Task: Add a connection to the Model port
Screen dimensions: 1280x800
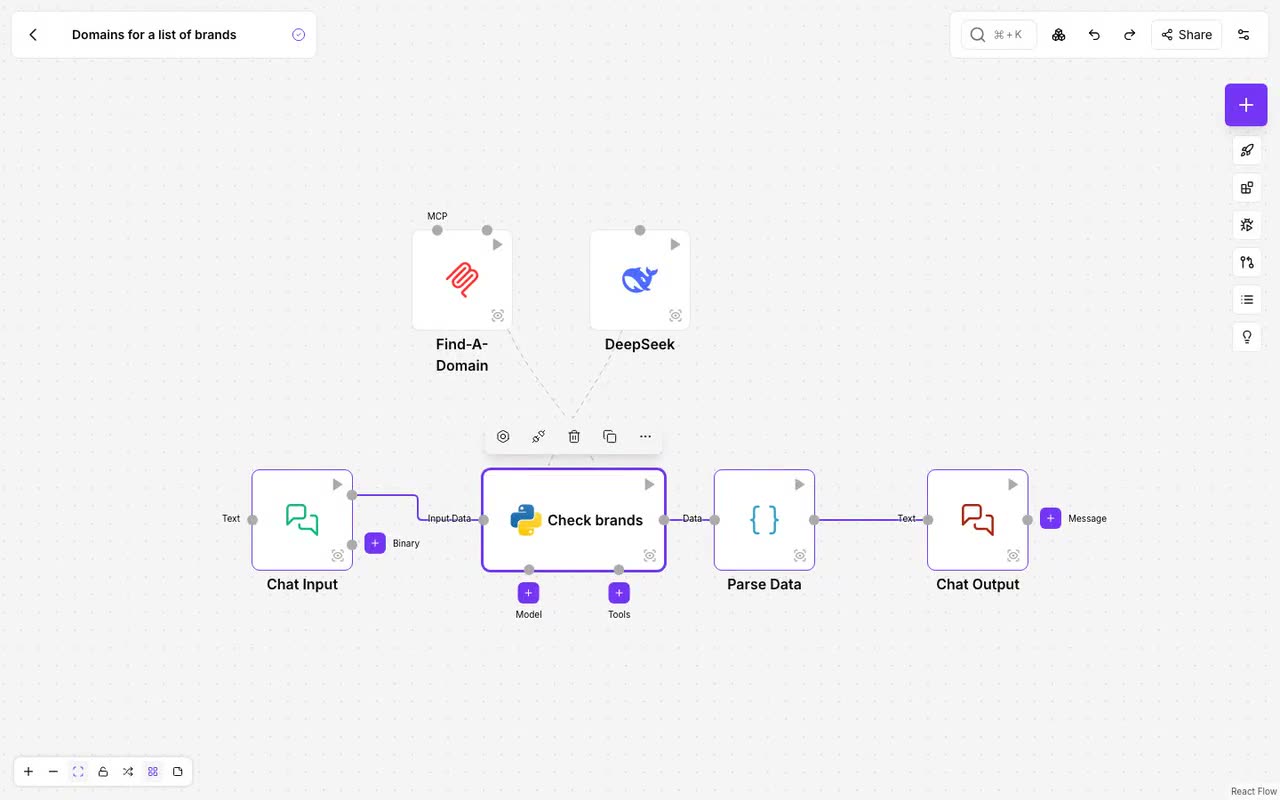Action: tap(529, 593)
